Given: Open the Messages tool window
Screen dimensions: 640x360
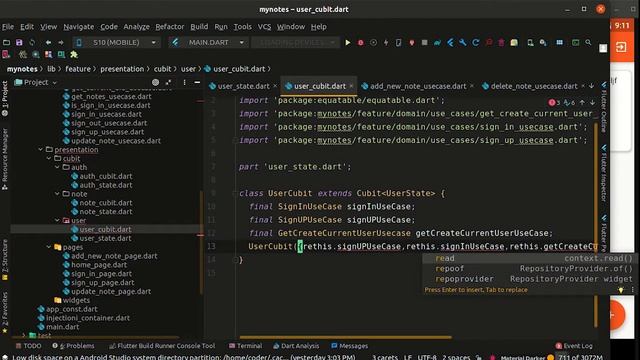Looking at the screenshot, I should click(349, 346).
